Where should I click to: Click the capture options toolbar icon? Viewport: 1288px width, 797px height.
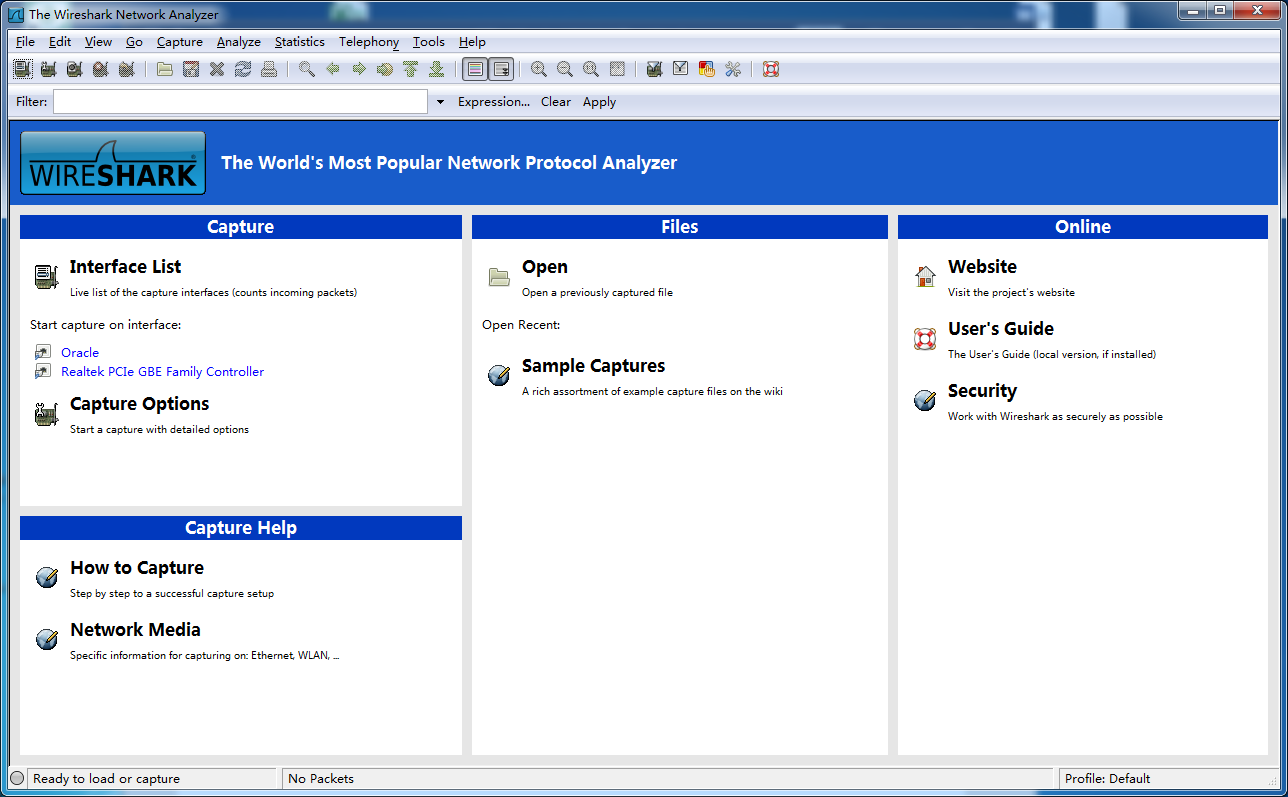(48, 69)
